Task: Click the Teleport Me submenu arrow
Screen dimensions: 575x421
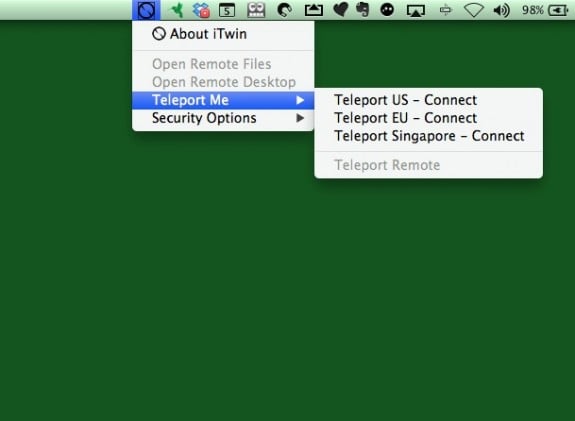Action: point(300,100)
